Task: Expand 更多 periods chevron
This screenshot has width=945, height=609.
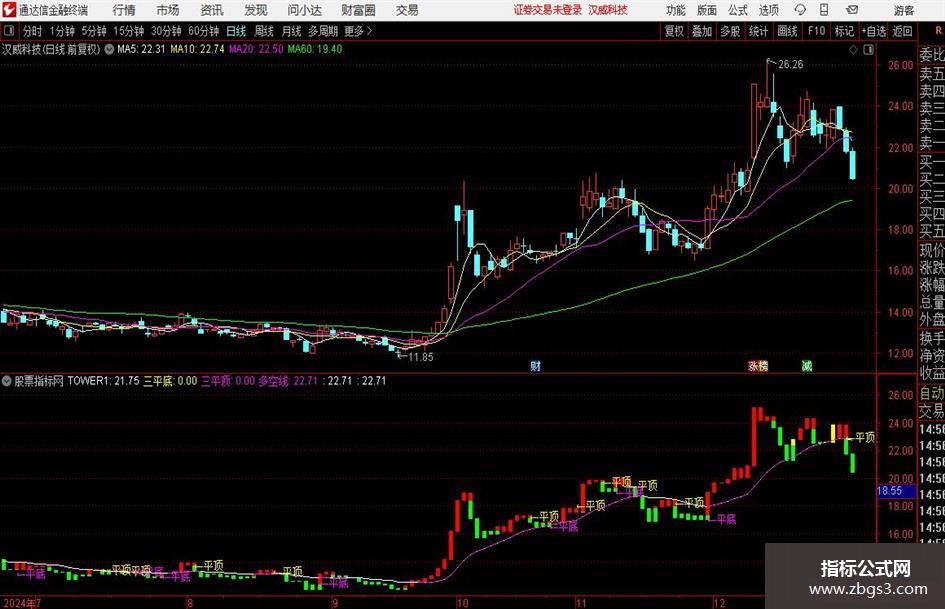Action: (369, 31)
